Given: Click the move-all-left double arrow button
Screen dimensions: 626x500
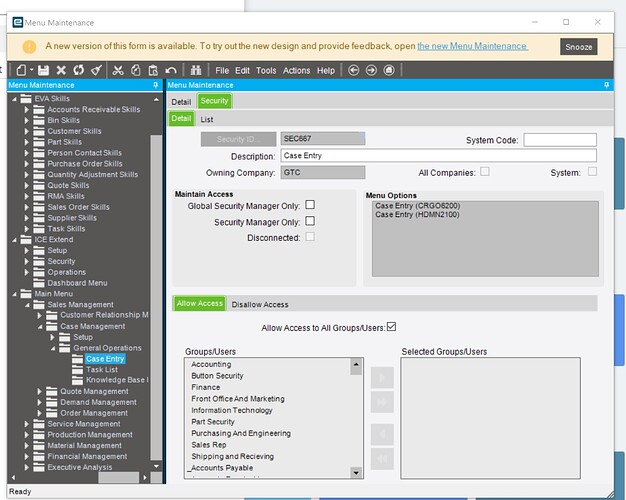Looking at the screenshot, I should click(382, 459).
